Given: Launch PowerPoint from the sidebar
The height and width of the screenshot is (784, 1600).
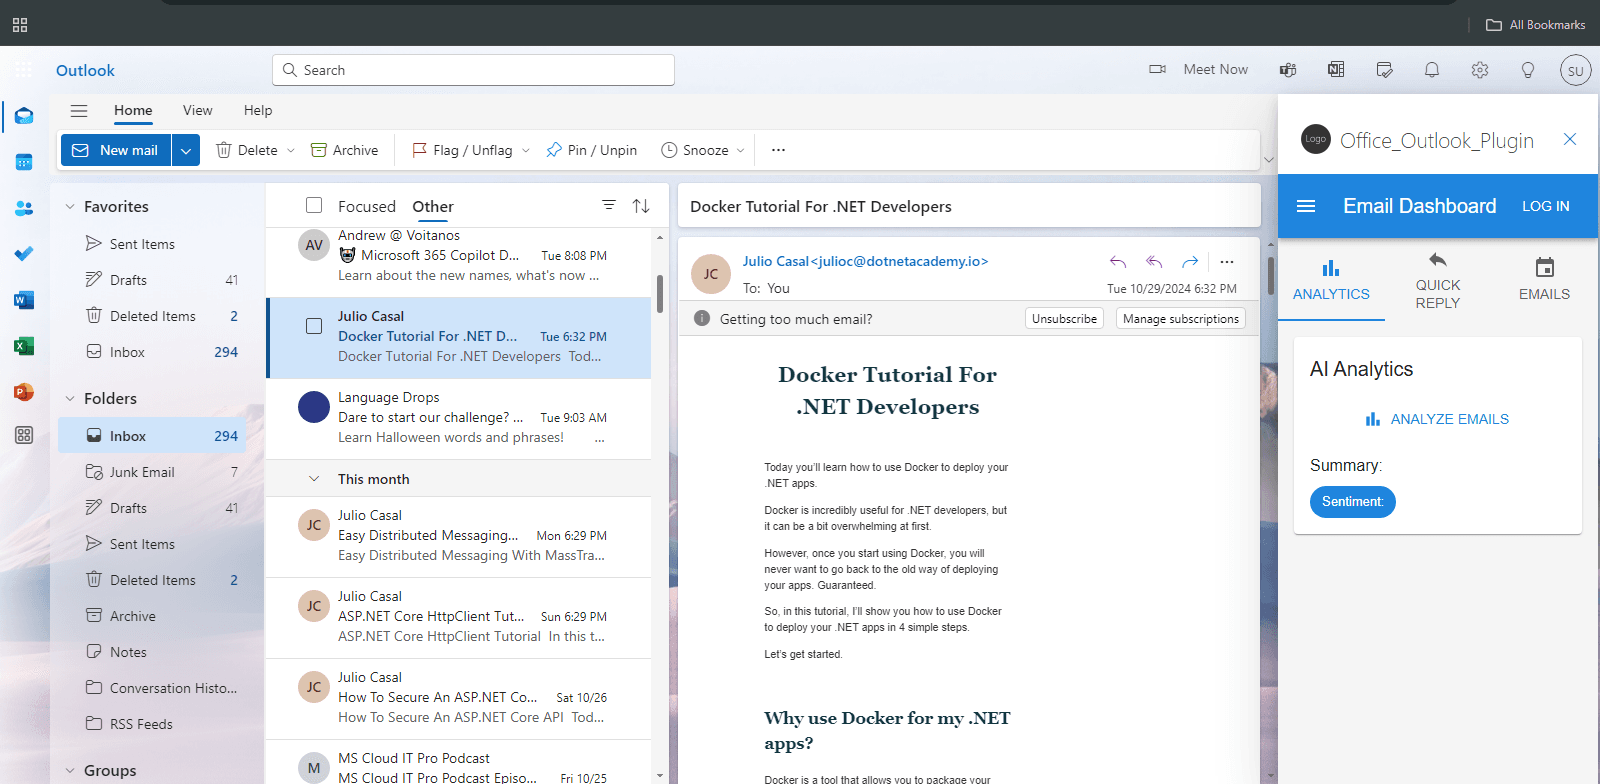Looking at the screenshot, I should tap(24, 392).
